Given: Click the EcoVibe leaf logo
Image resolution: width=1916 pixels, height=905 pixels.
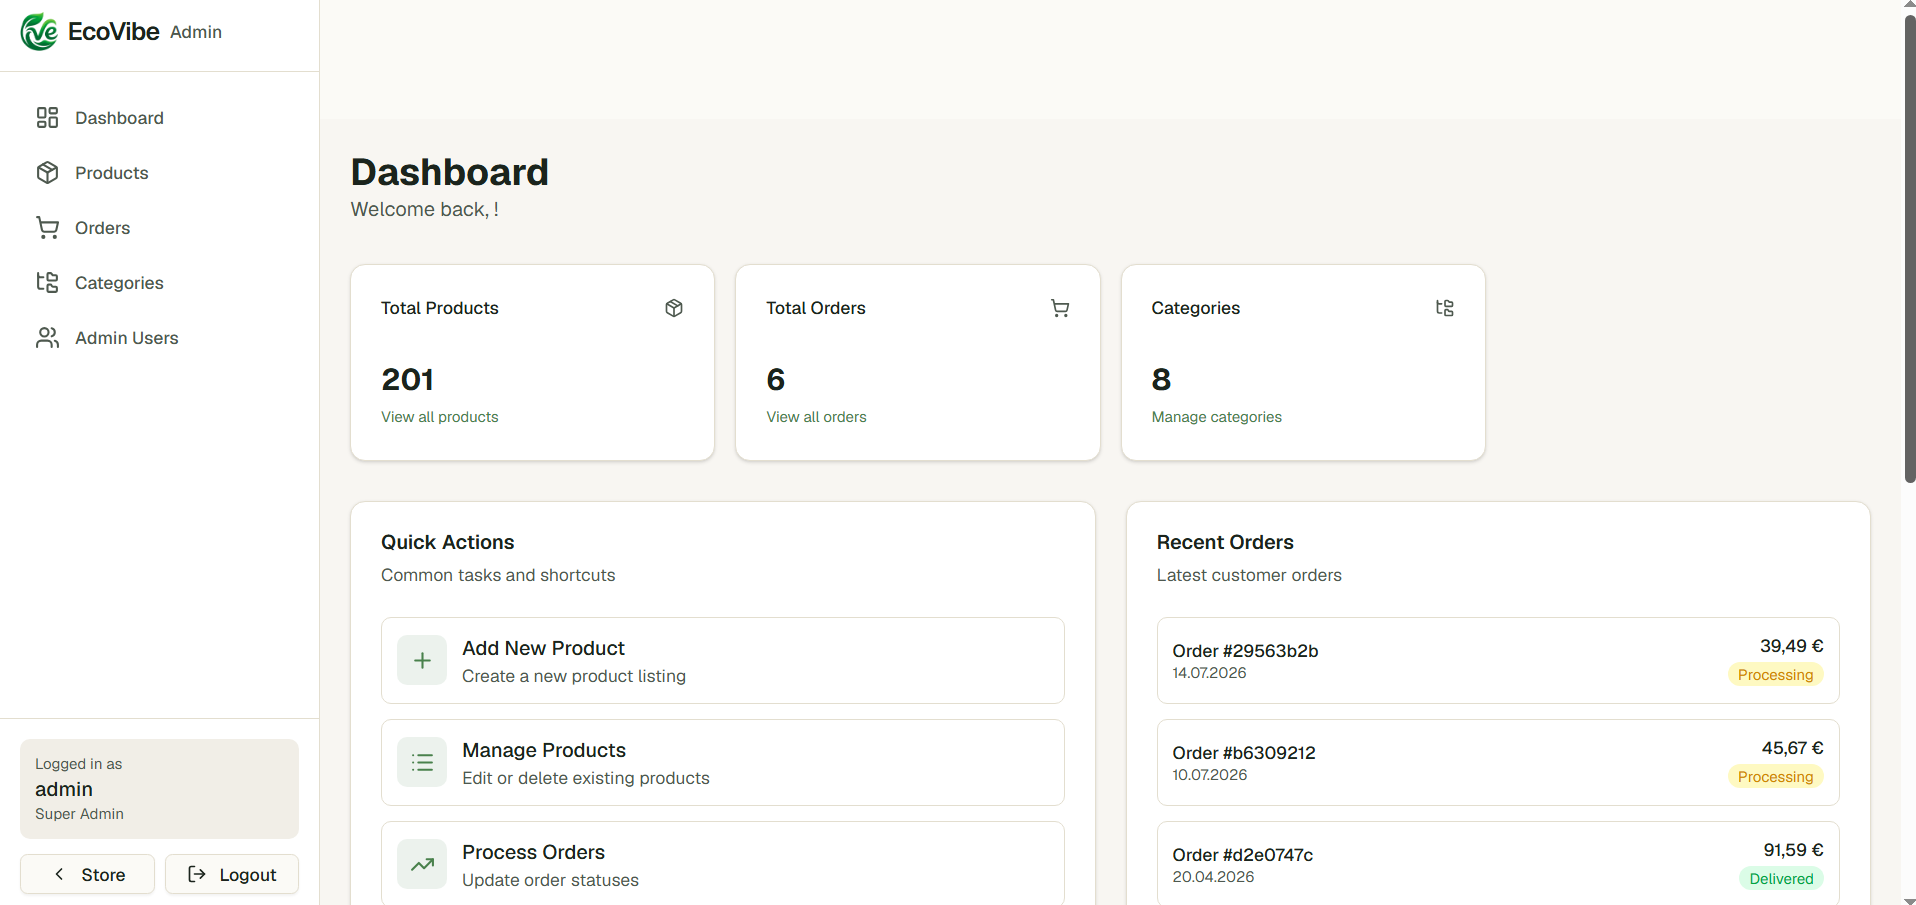Looking at the screenshot, I should (x=39, y=32).
